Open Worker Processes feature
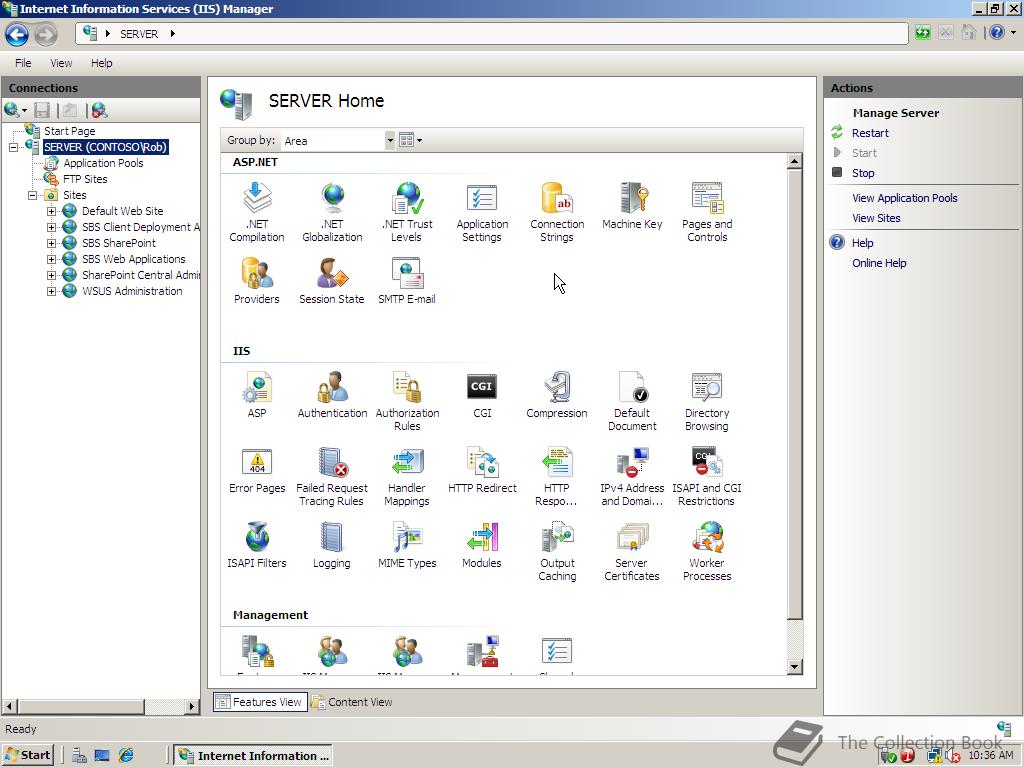 pyautogui.click(x=707, y=552)
